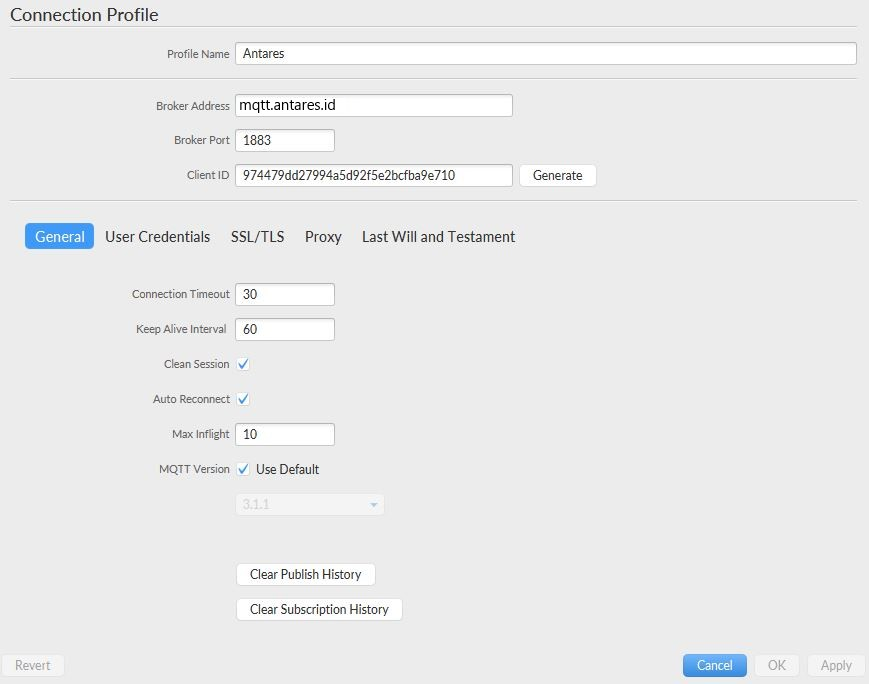Clear the subscription history
Screen dimensions: 869x684
(318, 609)
